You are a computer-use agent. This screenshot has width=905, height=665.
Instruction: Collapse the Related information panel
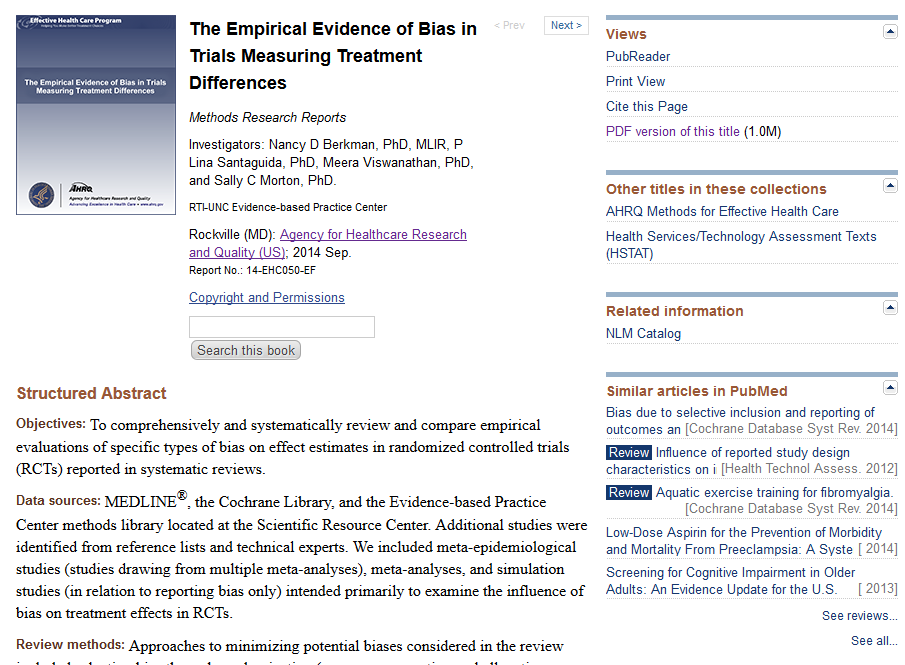click(x=890, y=308)
